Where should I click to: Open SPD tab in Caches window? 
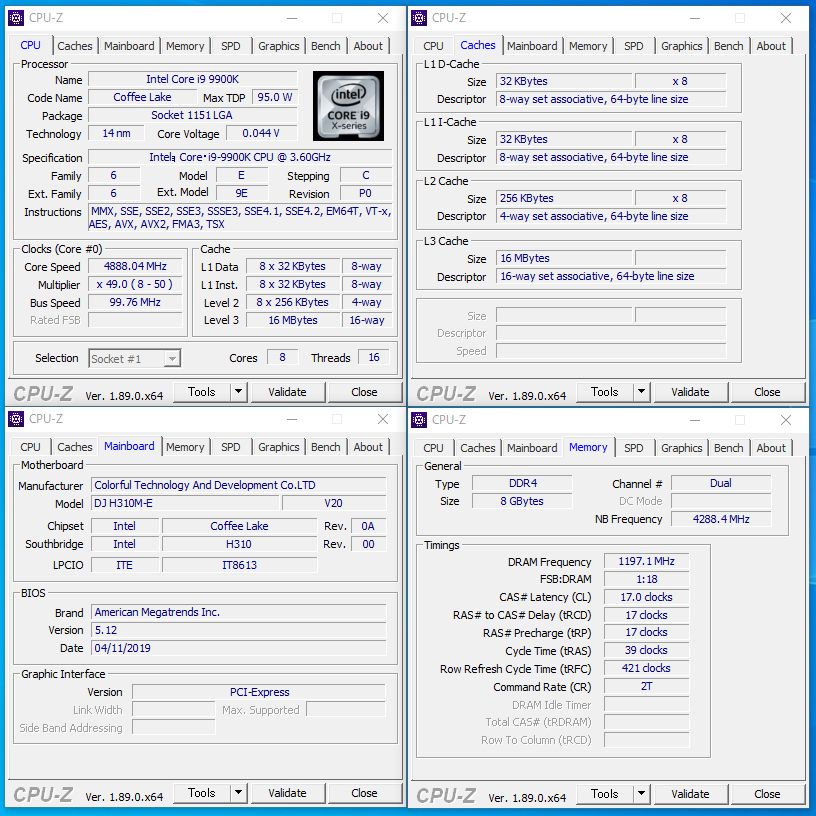click(633, 46)
